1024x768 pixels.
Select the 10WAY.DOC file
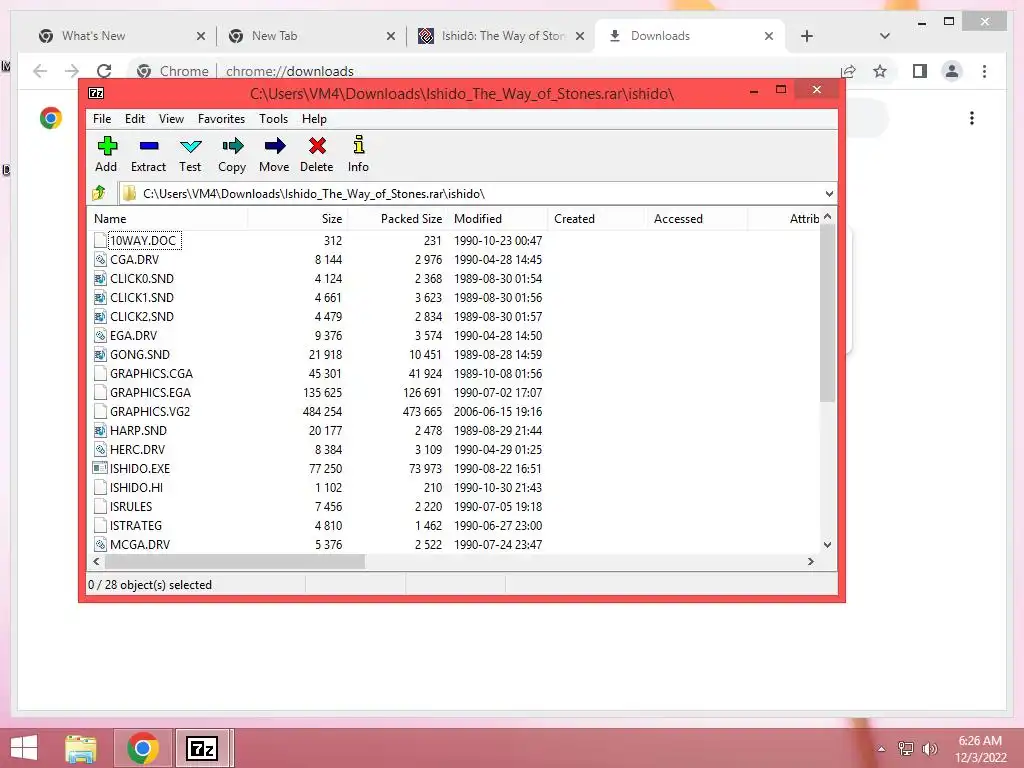point(143,240)
